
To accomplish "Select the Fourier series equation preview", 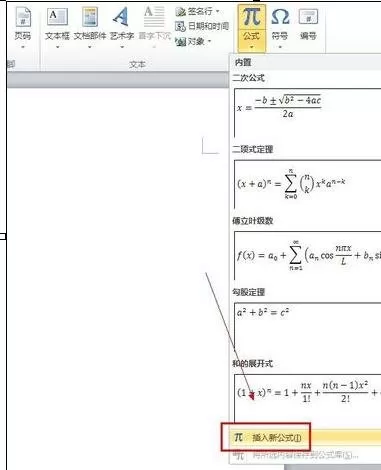I will coord(307,255).
